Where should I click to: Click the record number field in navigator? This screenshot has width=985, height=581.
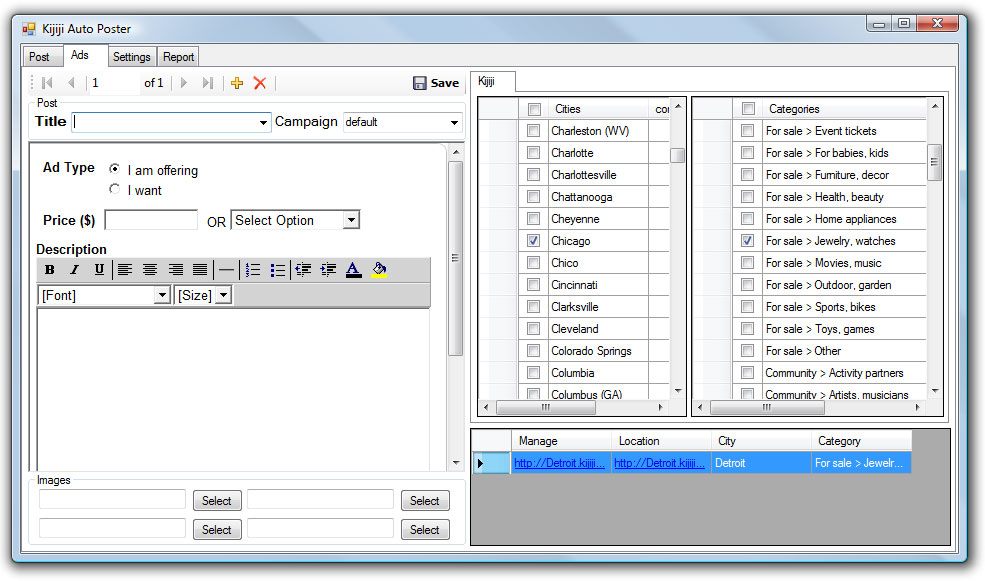(x=114, y=83)
